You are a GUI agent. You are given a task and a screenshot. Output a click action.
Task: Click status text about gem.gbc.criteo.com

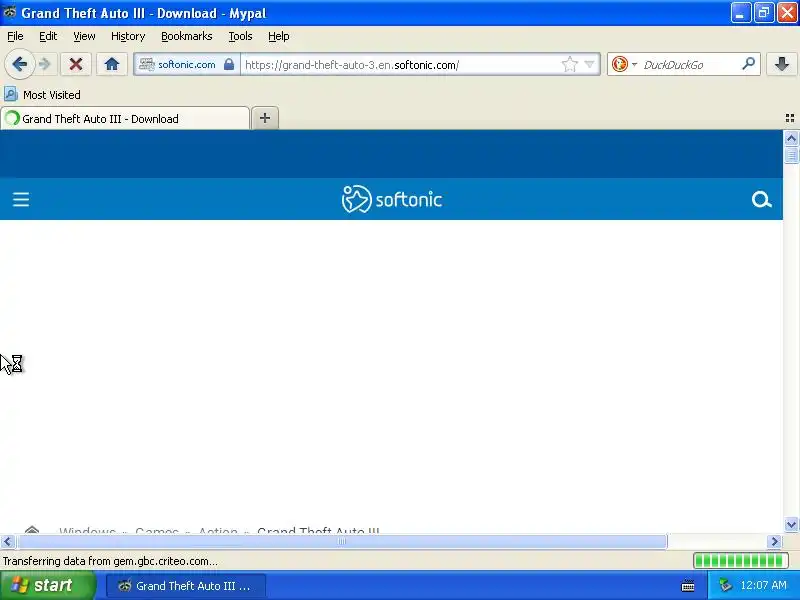click(110, 561)
